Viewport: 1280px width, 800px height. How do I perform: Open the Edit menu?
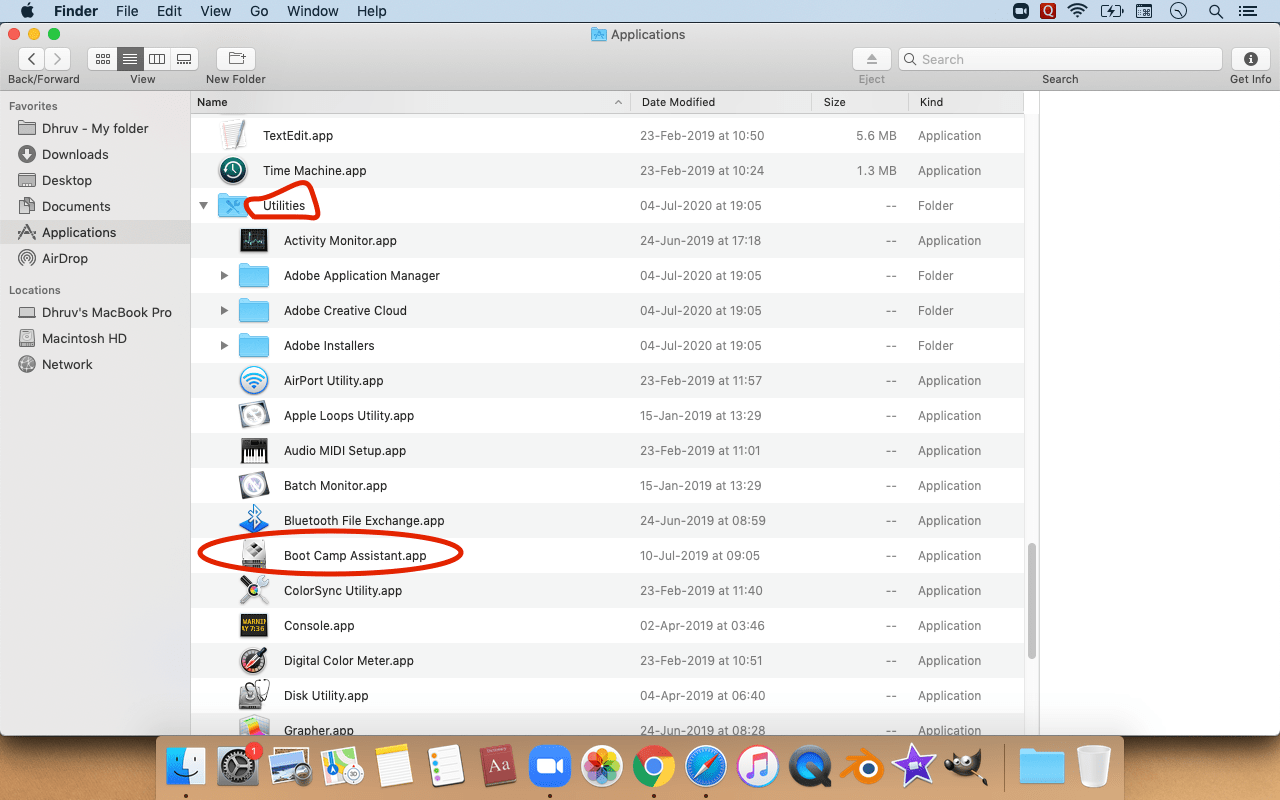[169, 11]
